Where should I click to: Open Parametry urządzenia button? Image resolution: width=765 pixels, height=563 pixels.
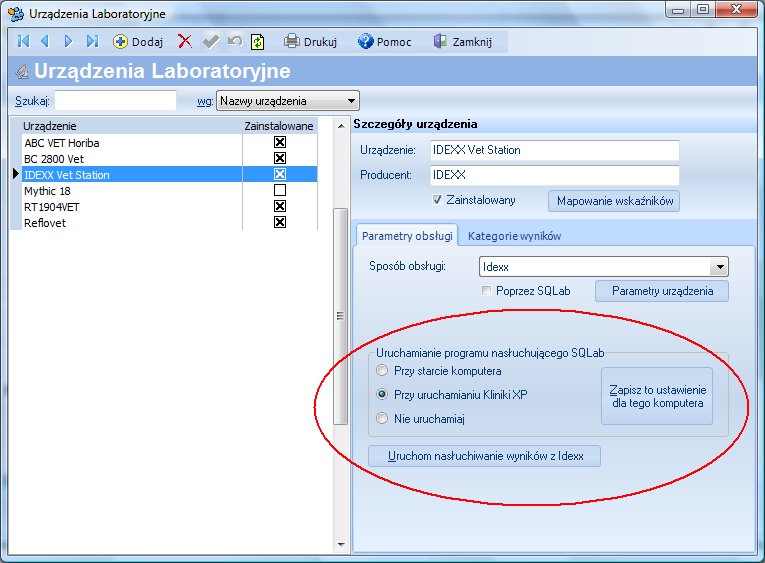click(662, 291)
